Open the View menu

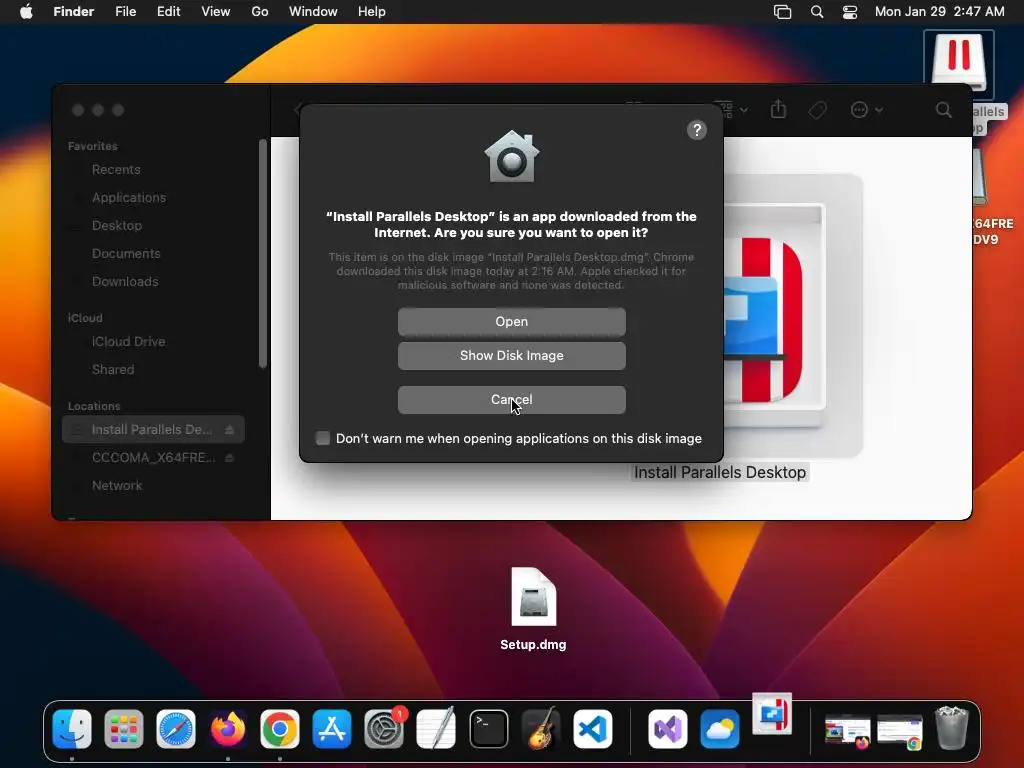[216, 12]
